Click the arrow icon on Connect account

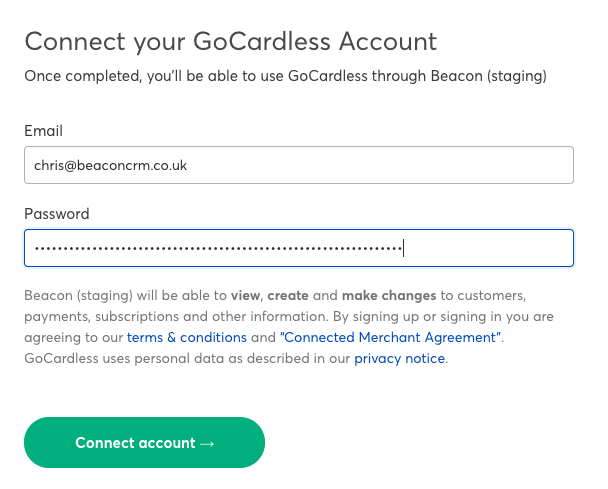(208, 443)
